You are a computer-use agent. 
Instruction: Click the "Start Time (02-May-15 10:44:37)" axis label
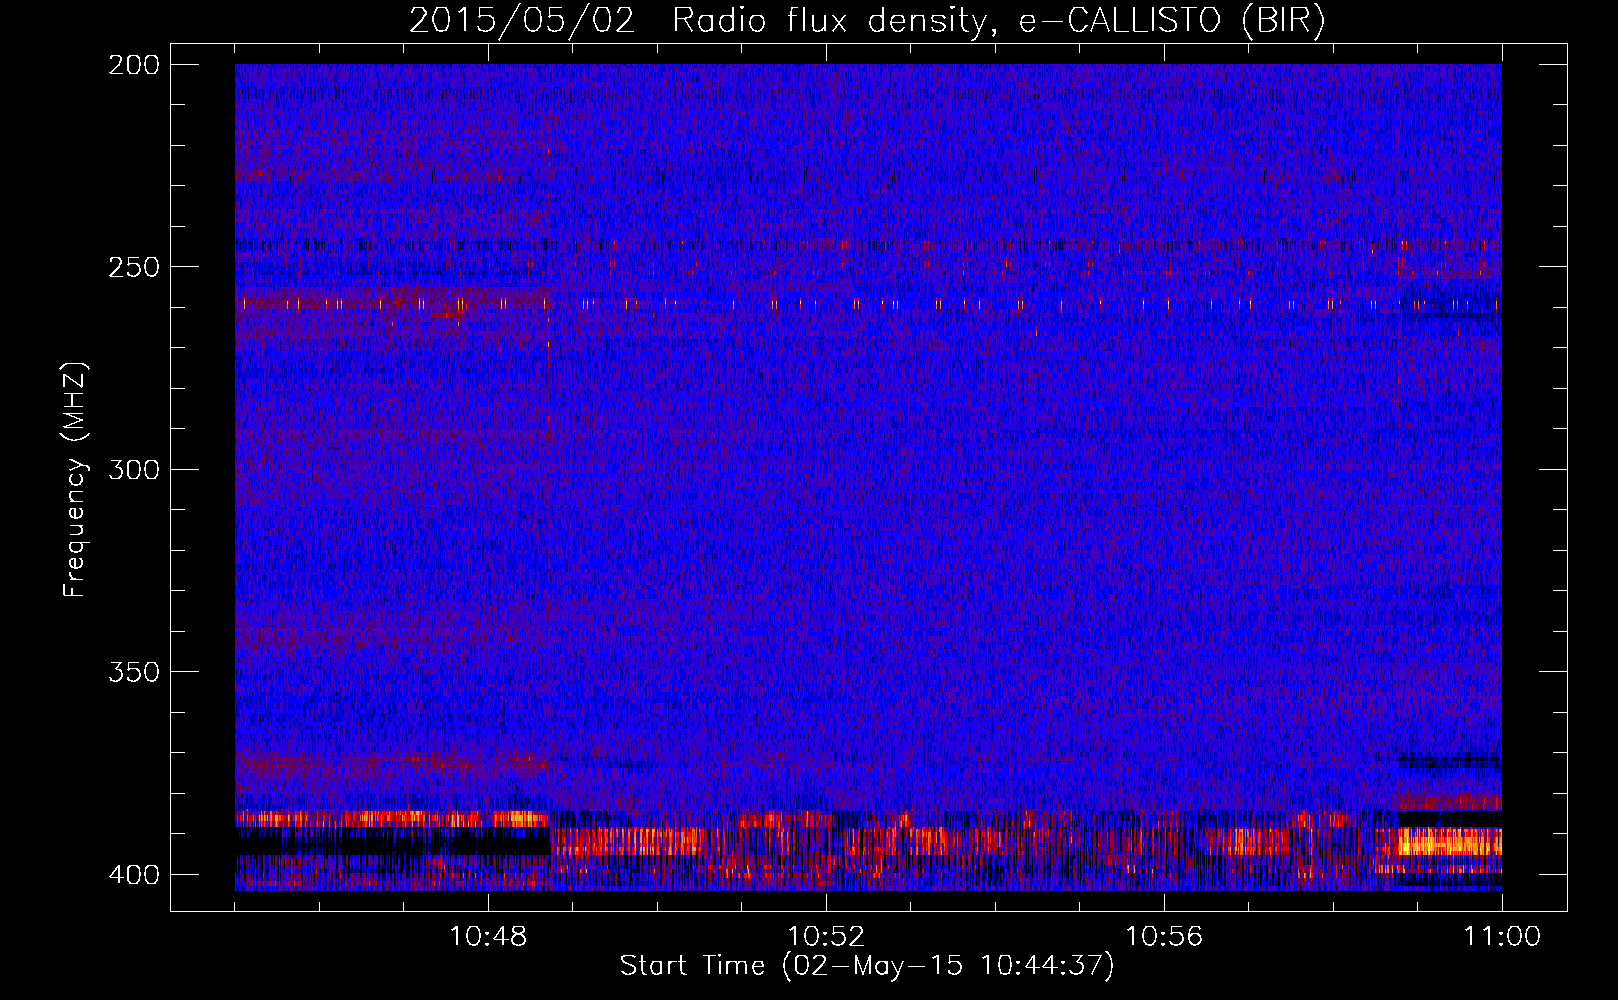click(x=866, y=966)
